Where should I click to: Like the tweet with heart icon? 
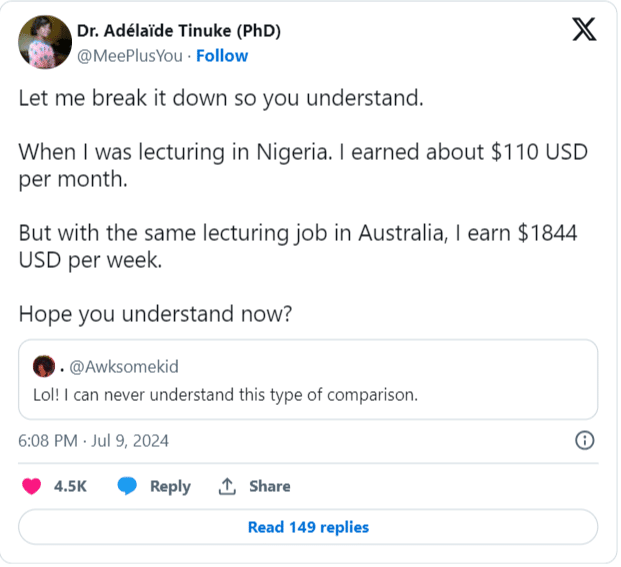(32, 486)
